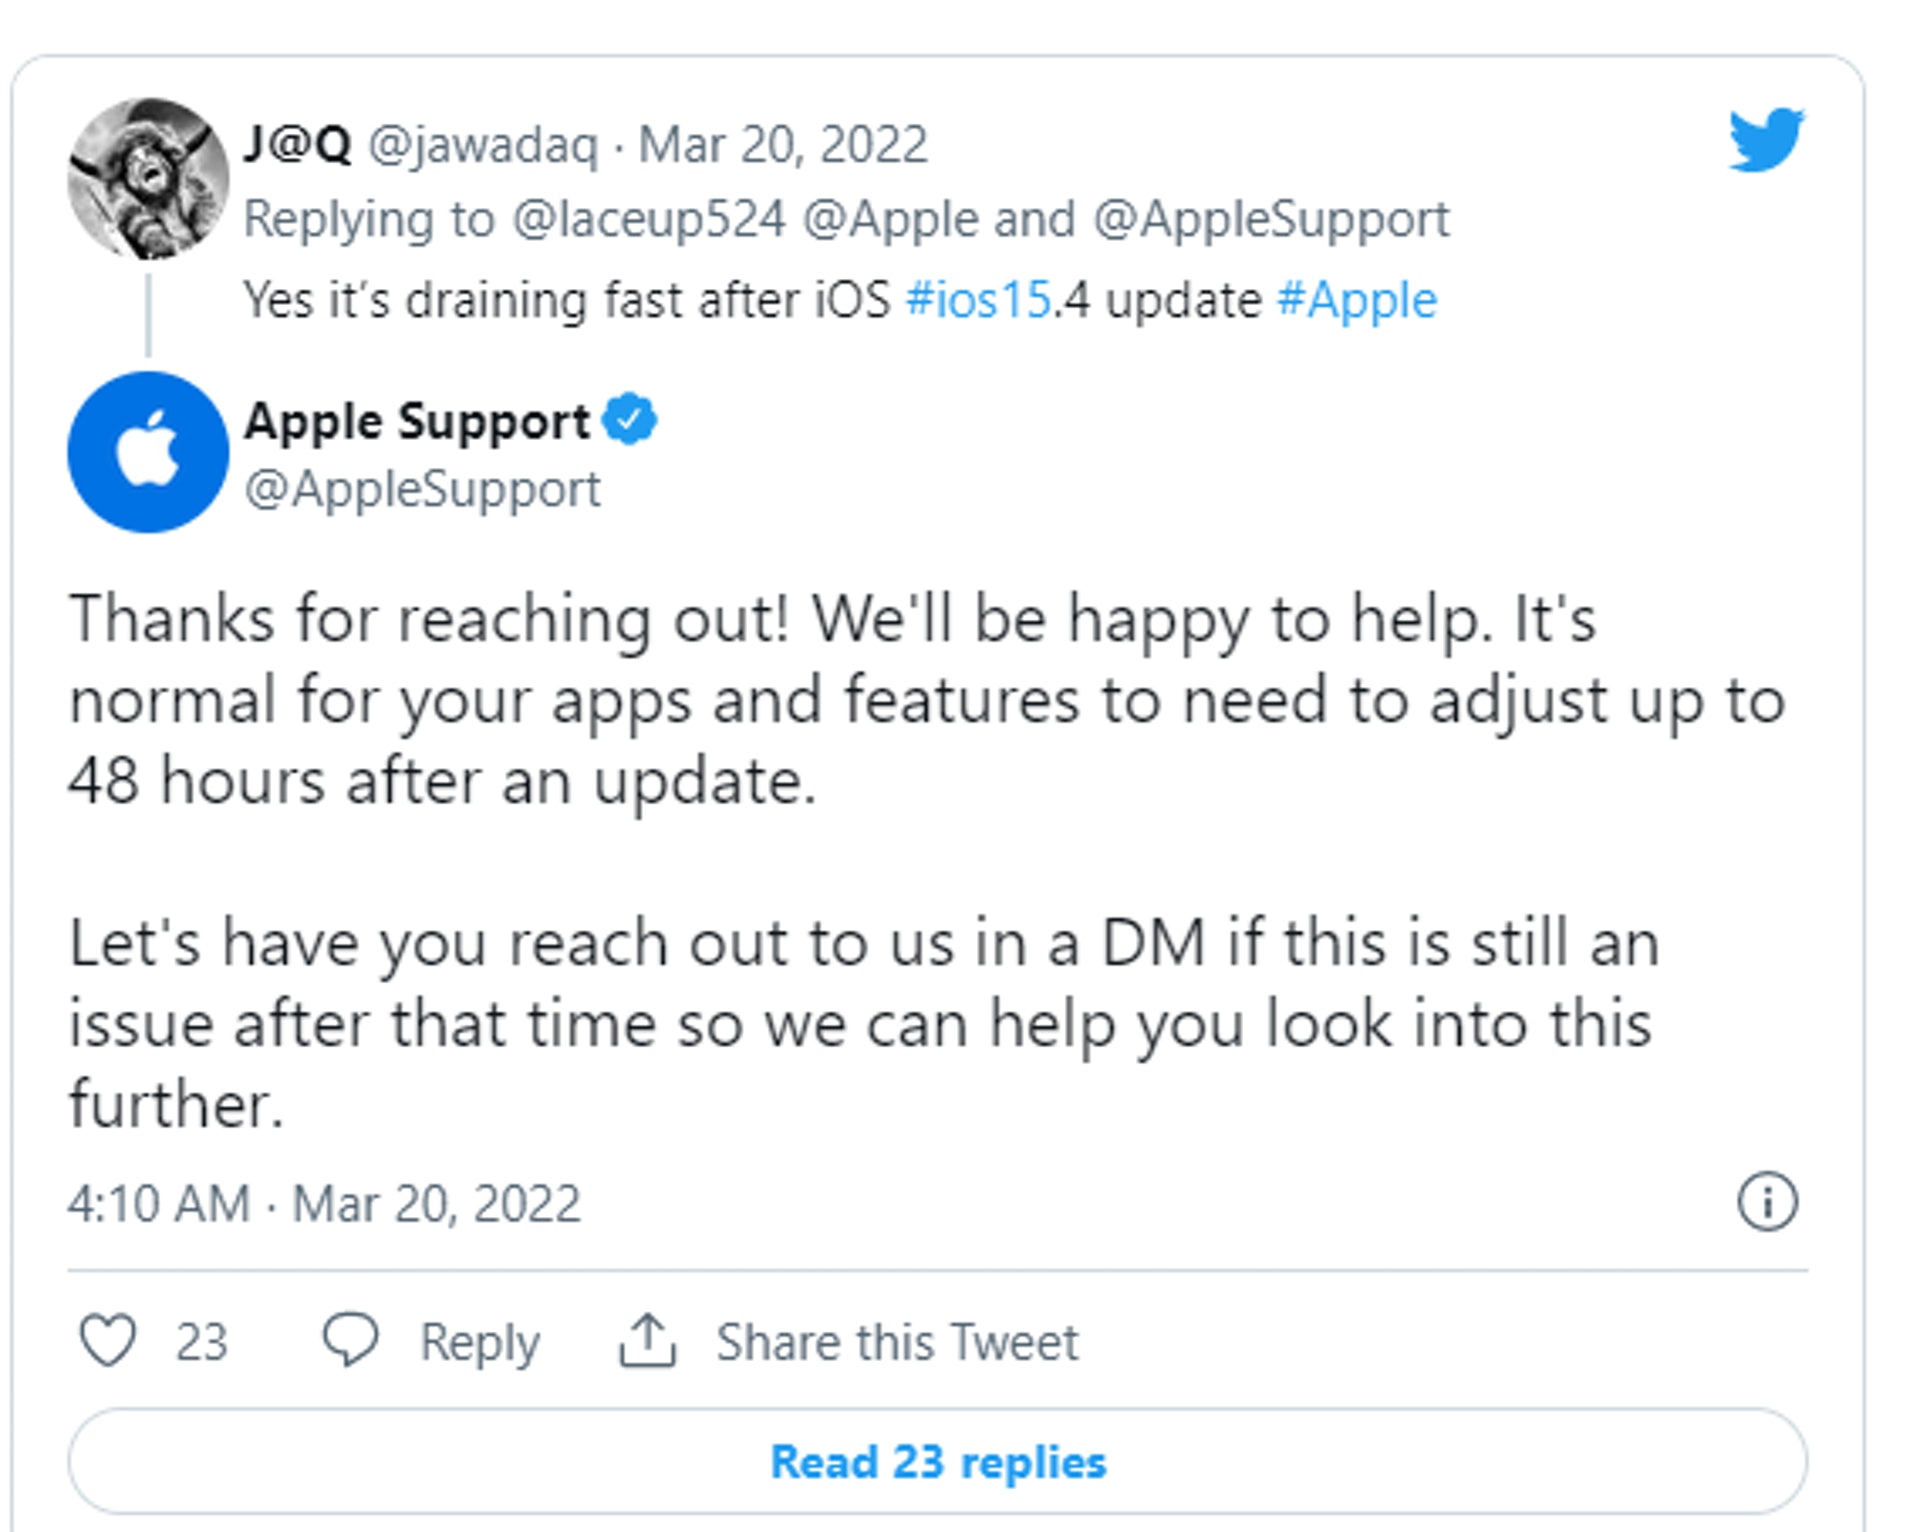Click the Twitter bird logo
Image resolution: width=1920 pixels, height=1532 pixels.
(x=1767, y=139)
